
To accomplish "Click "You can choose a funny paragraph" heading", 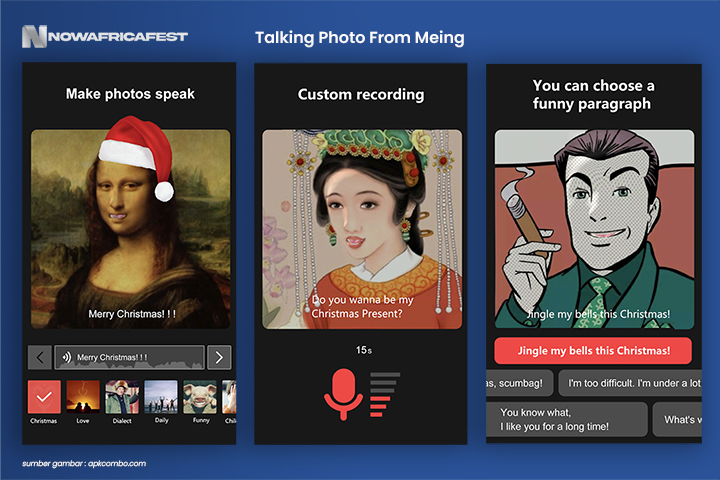I will click(x=592, y=95).
